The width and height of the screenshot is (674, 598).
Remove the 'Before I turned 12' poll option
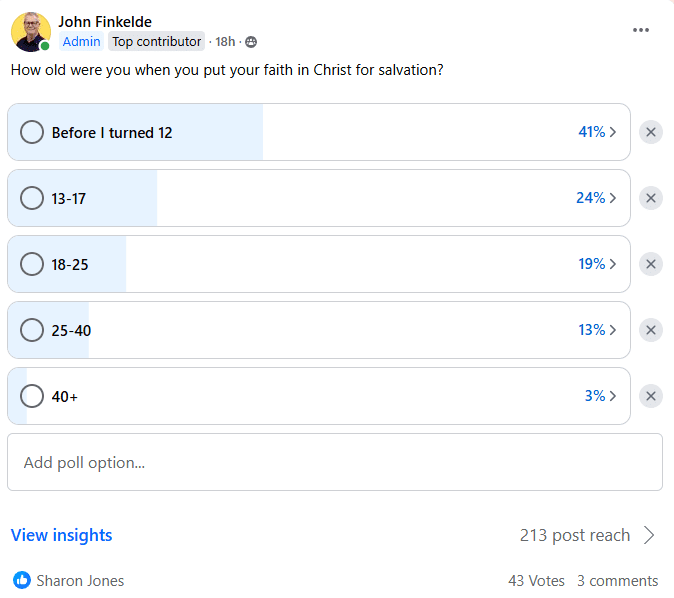[x=651, y=132]
